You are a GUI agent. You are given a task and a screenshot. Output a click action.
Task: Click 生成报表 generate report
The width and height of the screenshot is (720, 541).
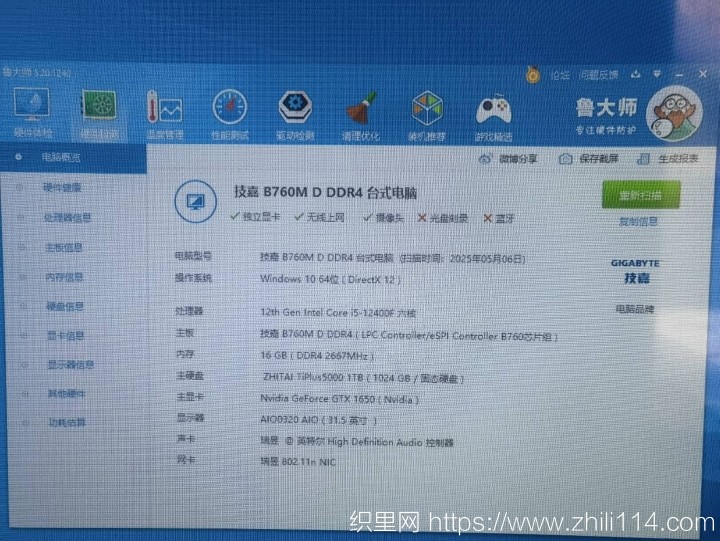click(668, 159)
